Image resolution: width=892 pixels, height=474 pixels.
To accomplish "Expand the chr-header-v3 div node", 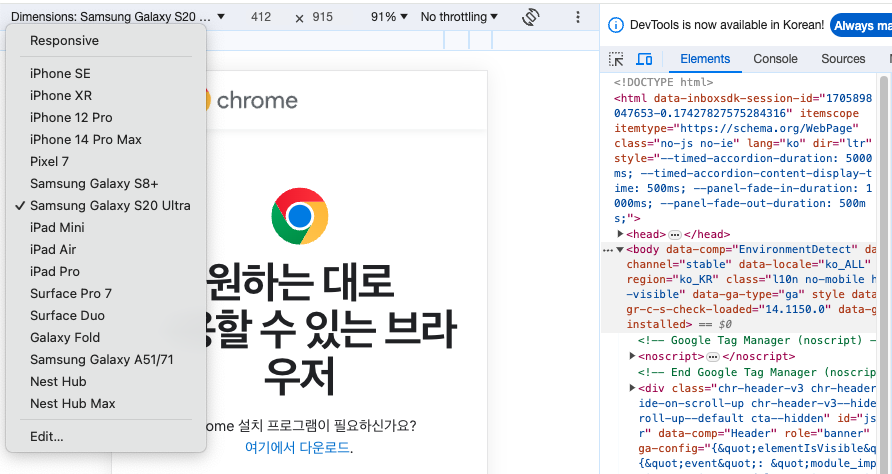I will (632, 388).
